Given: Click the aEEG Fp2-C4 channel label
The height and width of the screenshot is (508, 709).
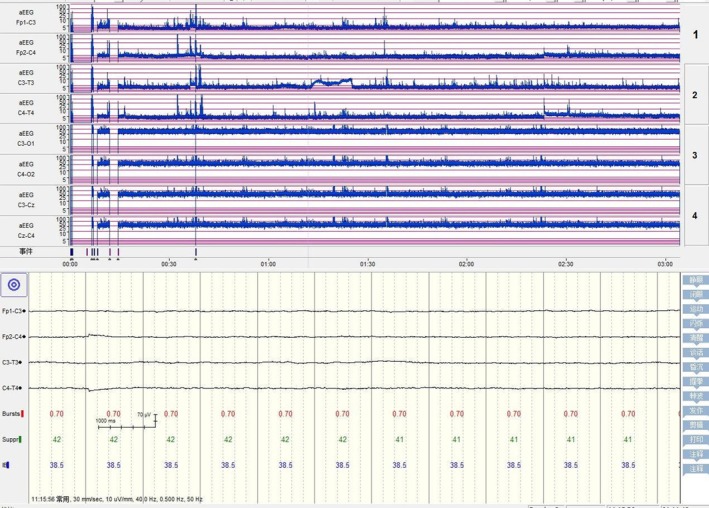Looking at the screenshot, I should [26, 47].
